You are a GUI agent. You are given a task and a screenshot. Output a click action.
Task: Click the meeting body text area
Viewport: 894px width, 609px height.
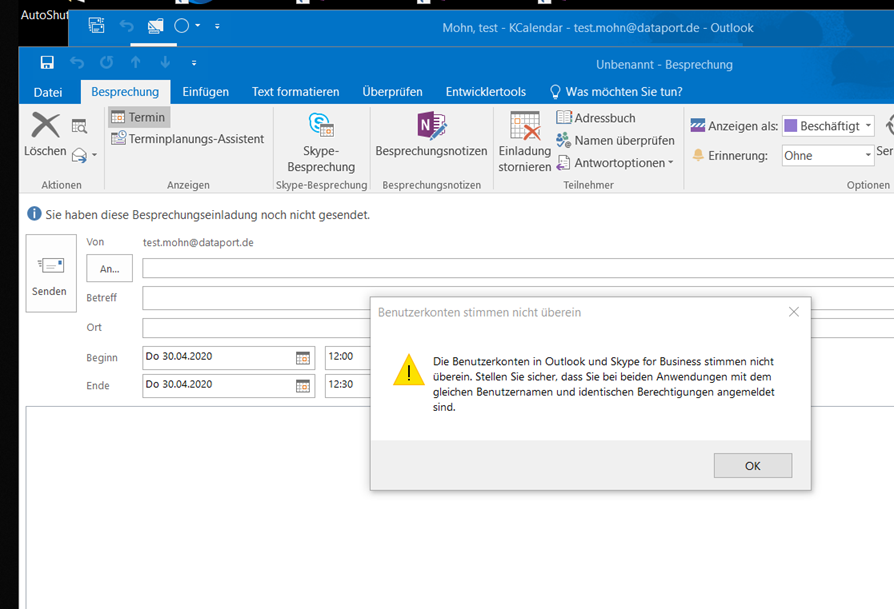460,508
